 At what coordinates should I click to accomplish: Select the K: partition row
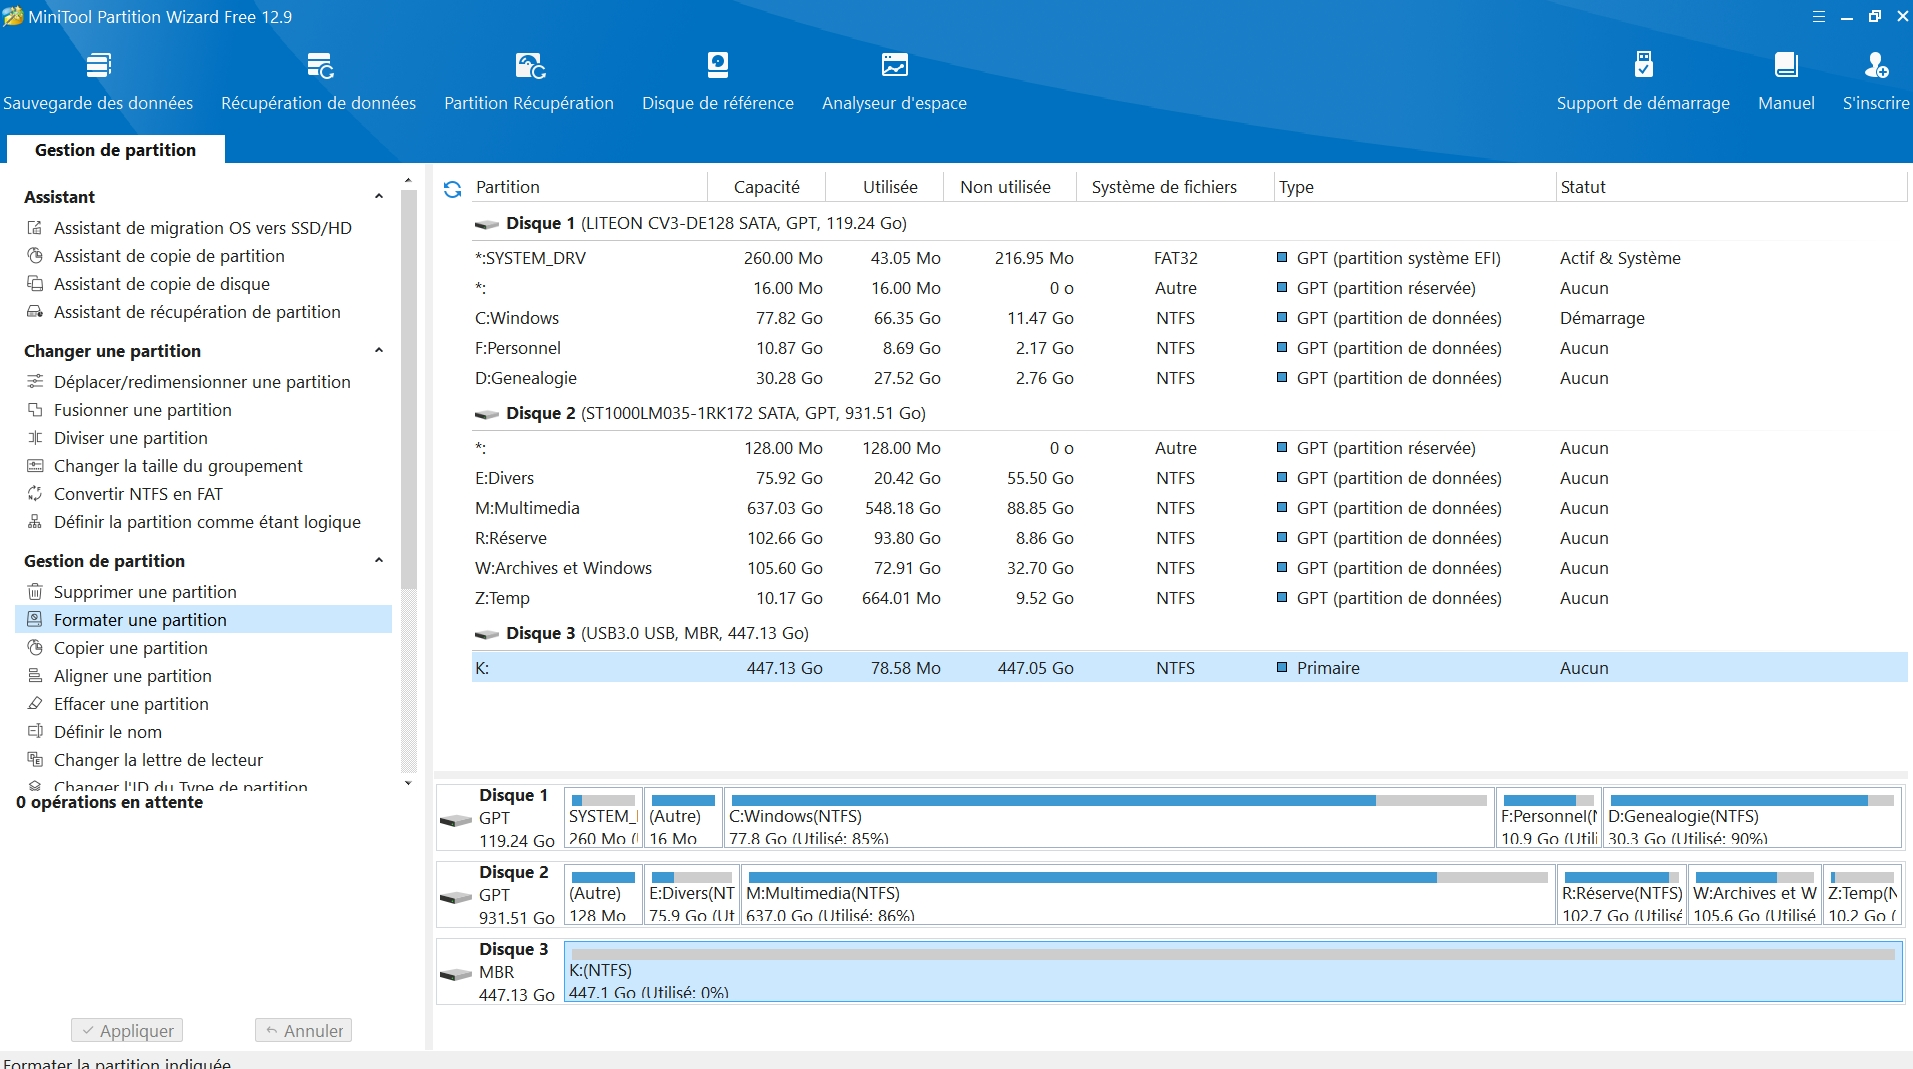[1189, 668]
